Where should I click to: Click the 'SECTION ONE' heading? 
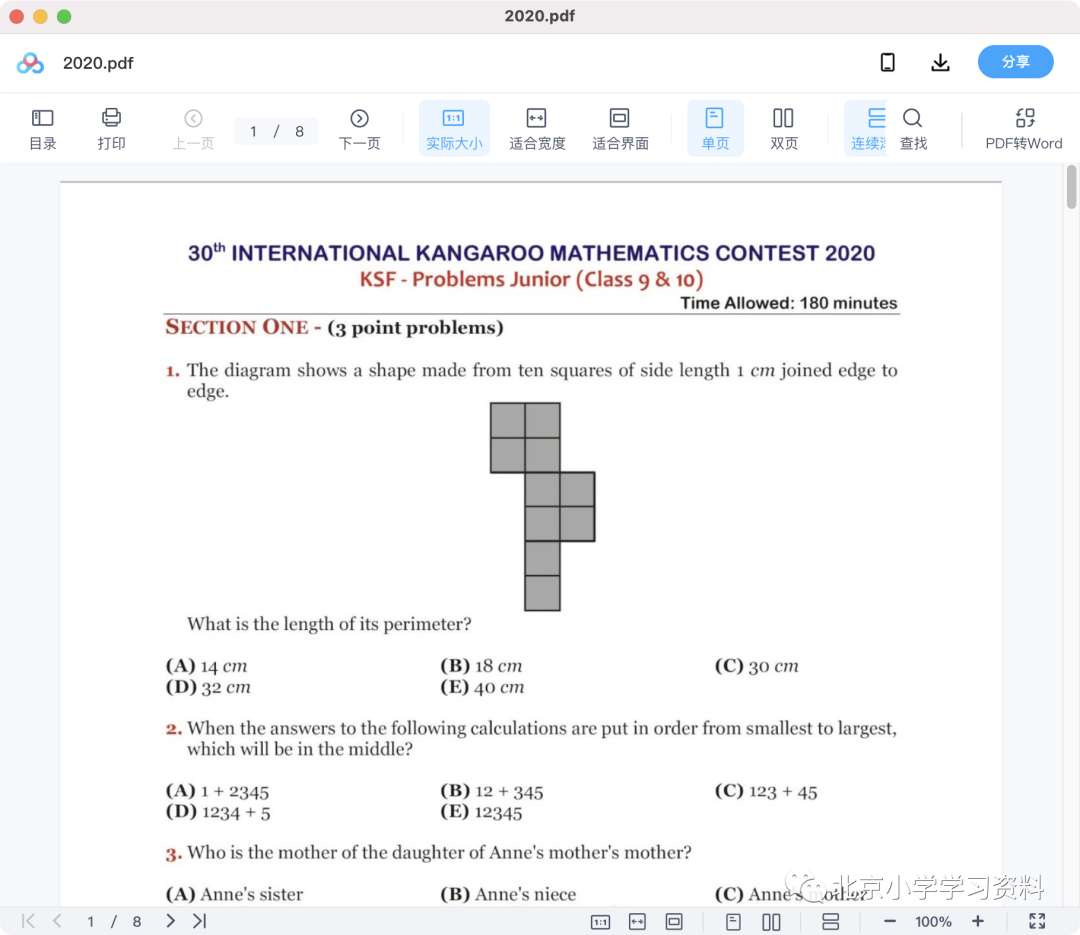[x=236, y=327]
